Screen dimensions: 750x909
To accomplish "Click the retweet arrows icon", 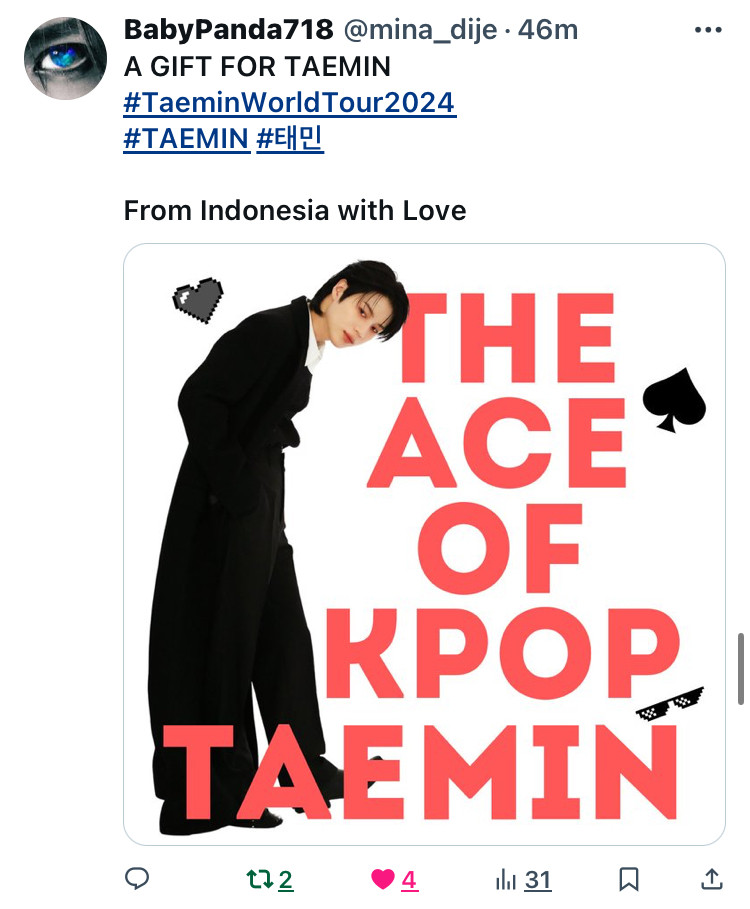I will click(260, 880).
